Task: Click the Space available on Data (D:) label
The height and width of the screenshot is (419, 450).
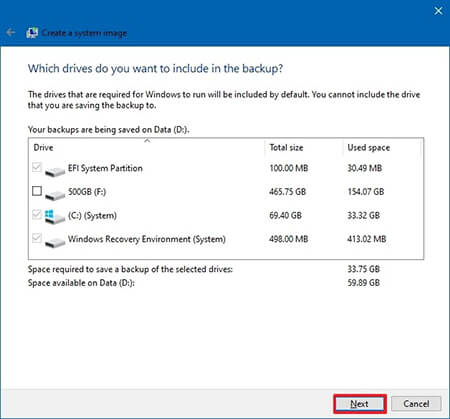Action: (81, 283)
